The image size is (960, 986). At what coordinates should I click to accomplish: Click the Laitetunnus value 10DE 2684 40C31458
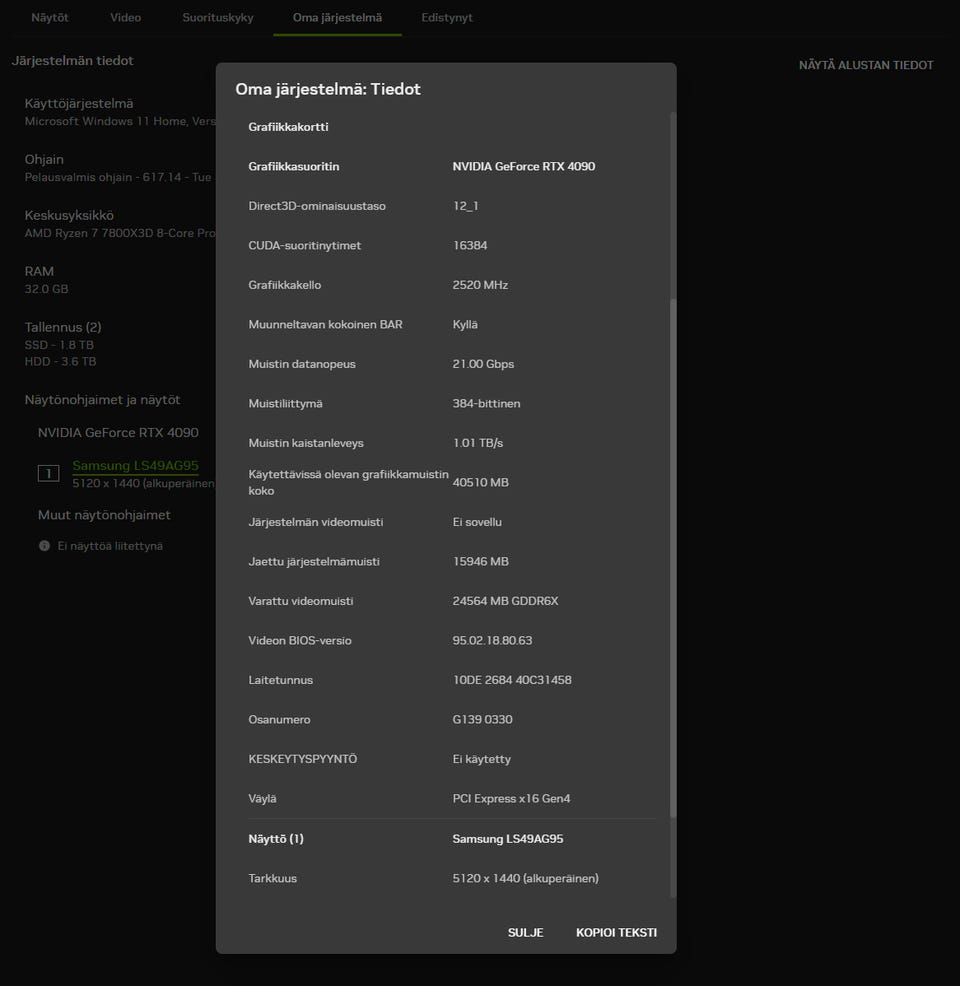[512, 680]
